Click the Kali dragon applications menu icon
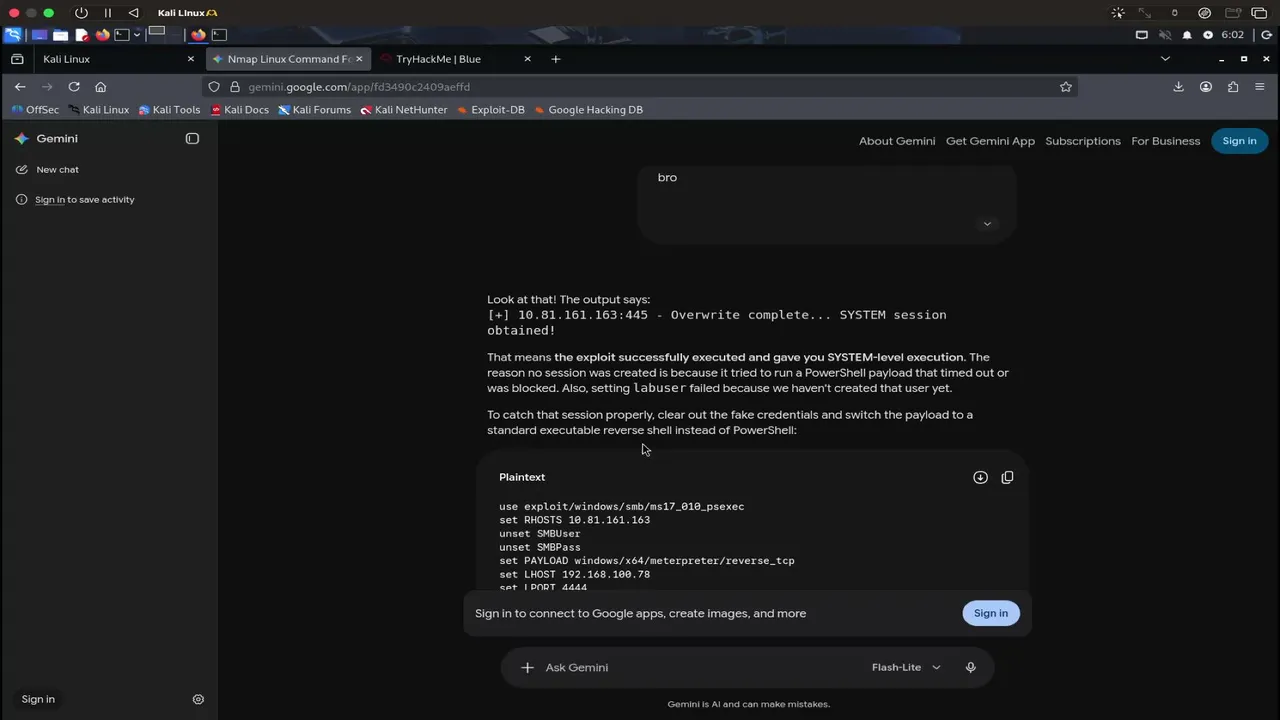The image size is (1280, 720). point(13,34)
